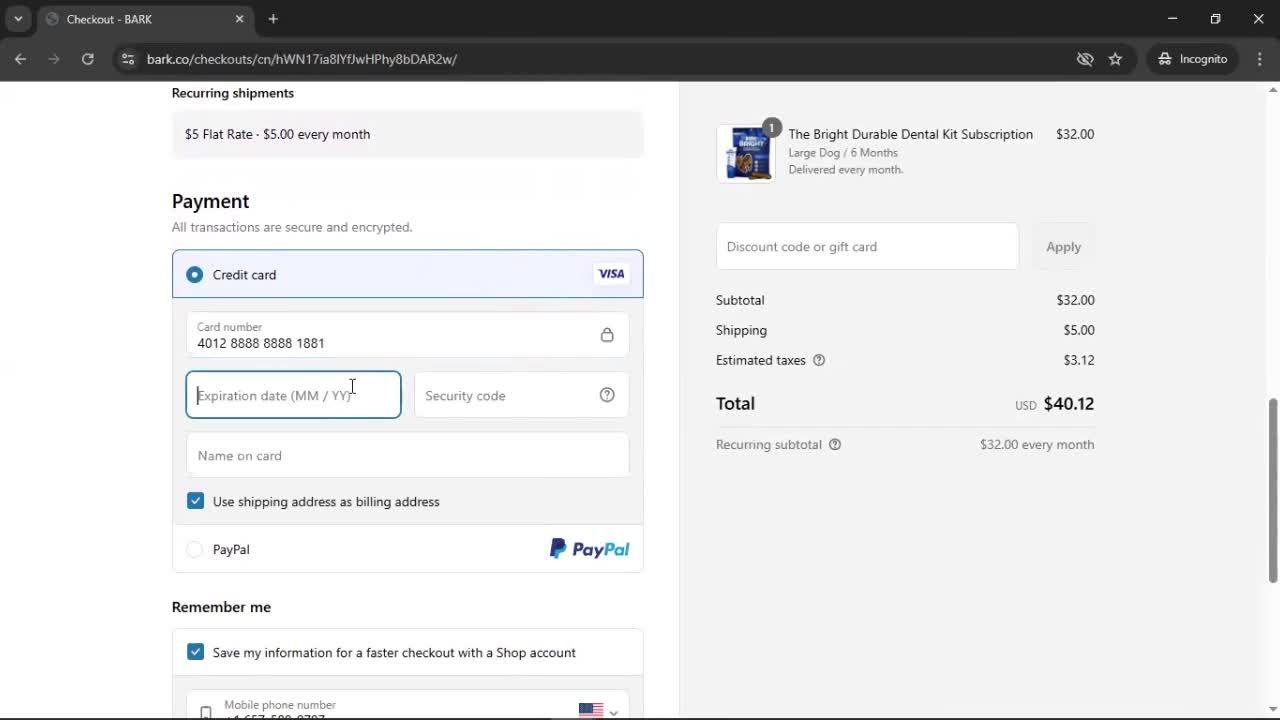Click the Payment heading
The height and width of the screenshot is (720, 1280).
(210, 201)
